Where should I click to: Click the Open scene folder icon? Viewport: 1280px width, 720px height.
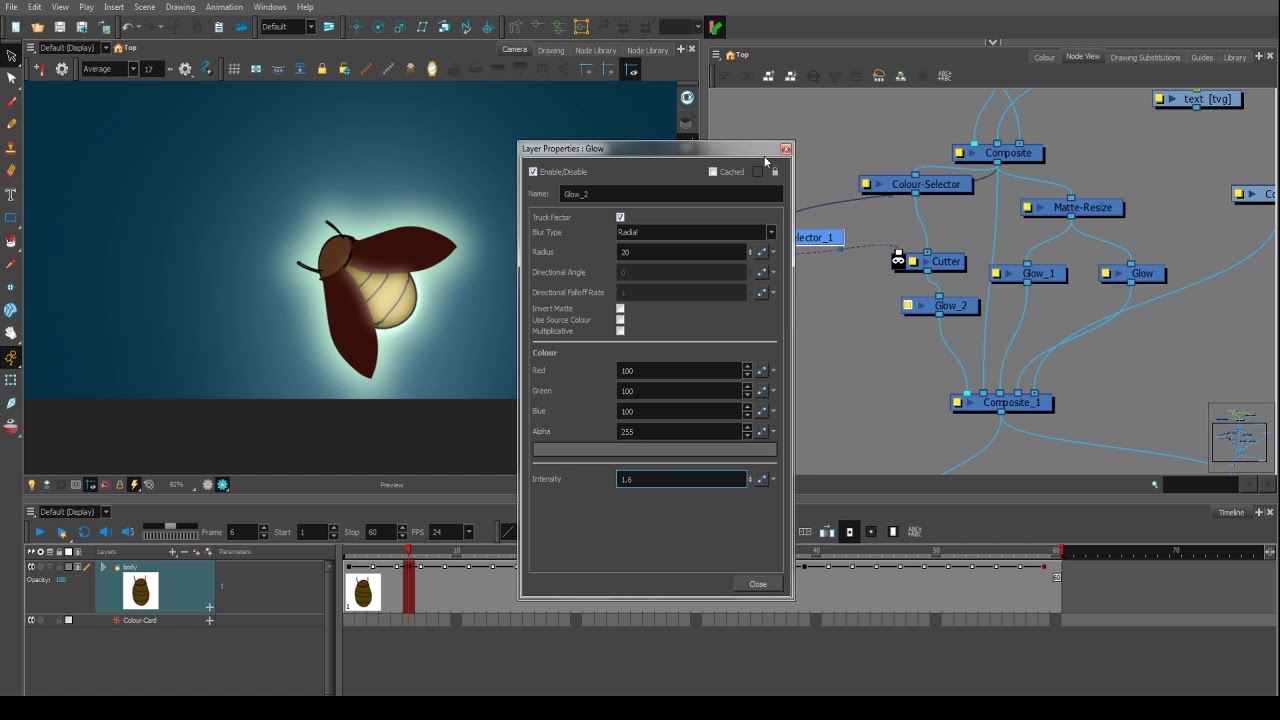37,27
